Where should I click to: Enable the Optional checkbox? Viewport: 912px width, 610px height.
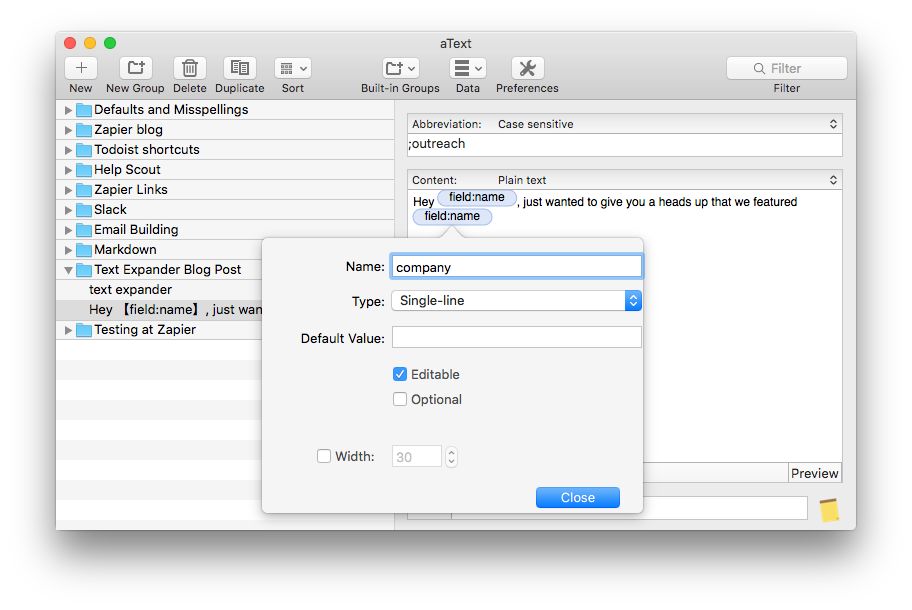[400, 399]
